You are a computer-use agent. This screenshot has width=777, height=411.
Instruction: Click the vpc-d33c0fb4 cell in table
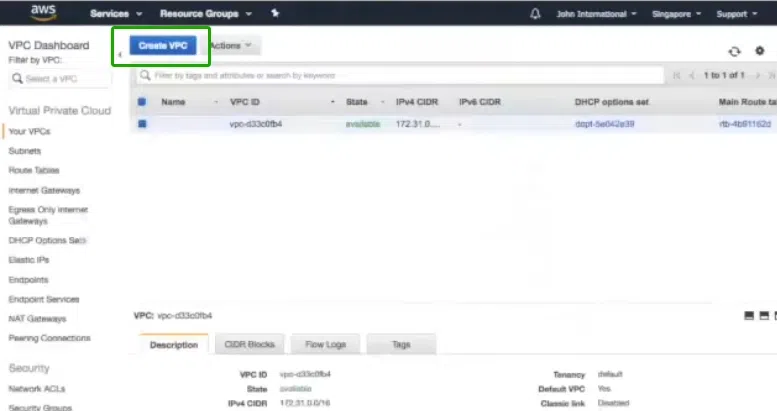tap(256, 124)
